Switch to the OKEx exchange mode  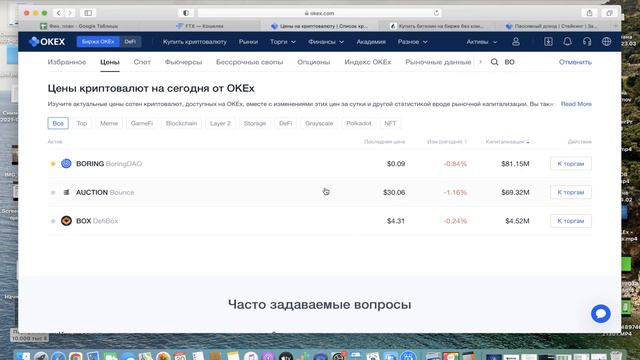point(98,42)
